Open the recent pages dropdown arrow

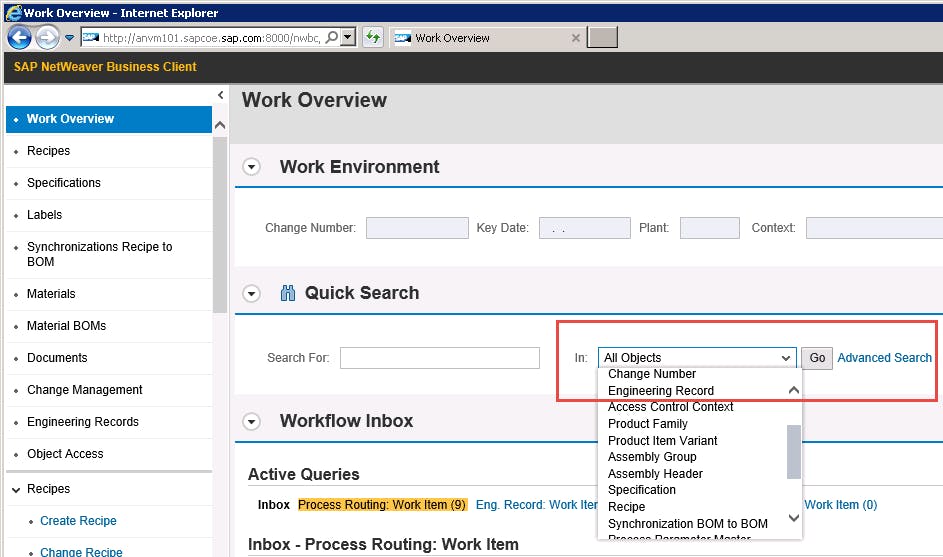click(70, 38)
